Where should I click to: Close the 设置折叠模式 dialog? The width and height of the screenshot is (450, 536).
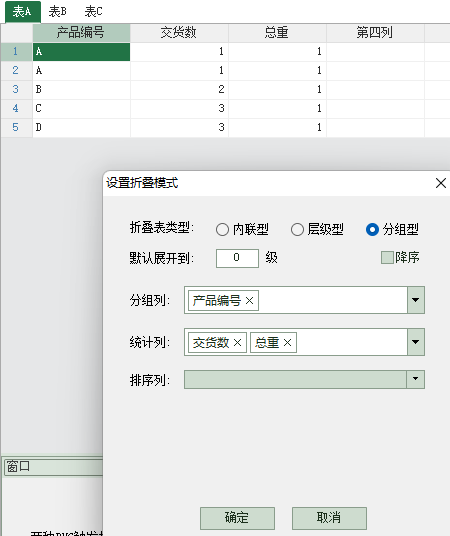441,183
